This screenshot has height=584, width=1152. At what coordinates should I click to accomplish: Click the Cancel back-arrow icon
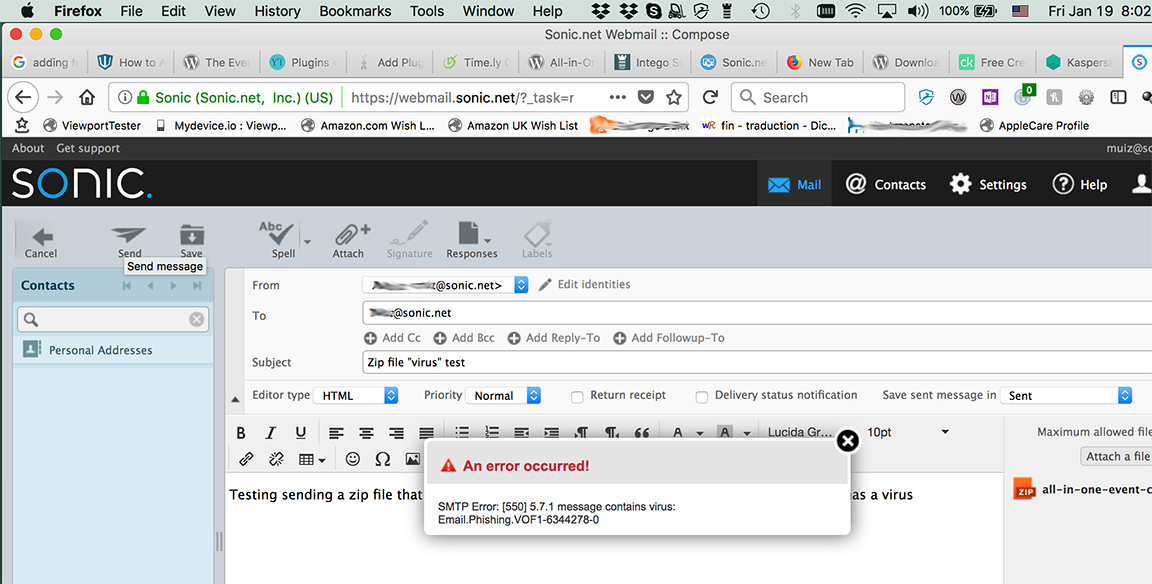pos(42,236)
